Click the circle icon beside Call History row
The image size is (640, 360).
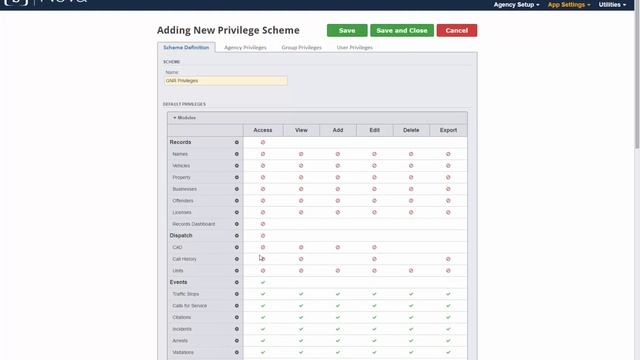click(x=237, y=259)
